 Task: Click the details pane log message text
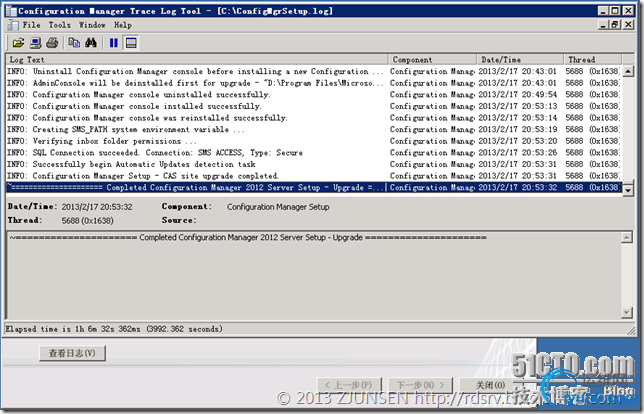tap(248, 237)
